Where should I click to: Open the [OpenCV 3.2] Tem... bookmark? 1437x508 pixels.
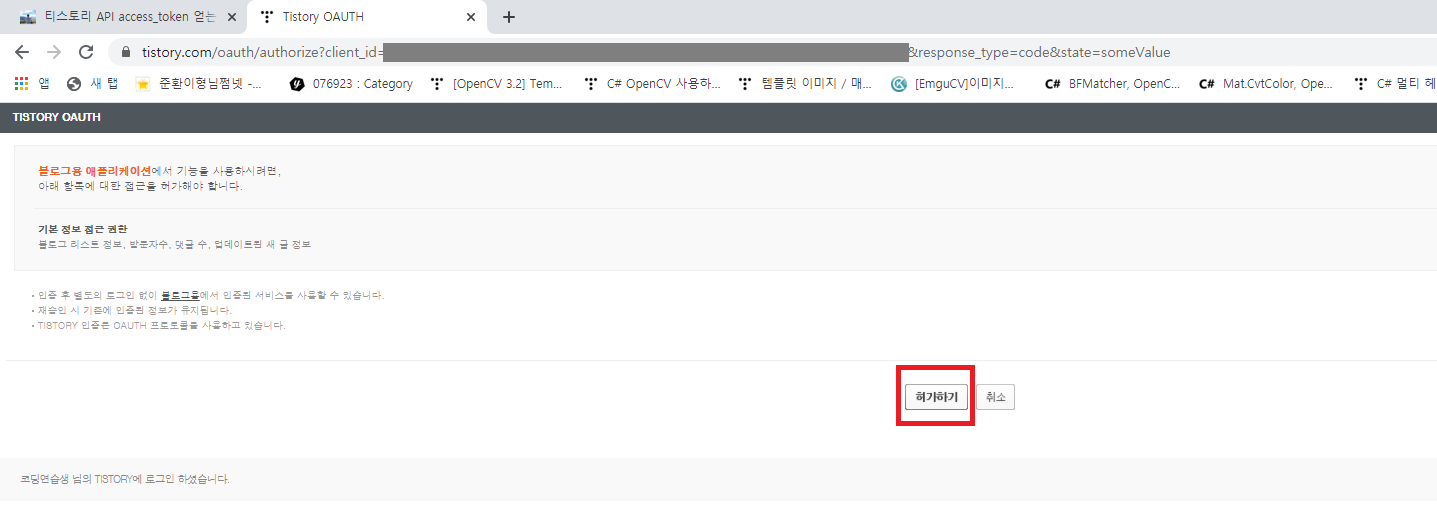496,84
